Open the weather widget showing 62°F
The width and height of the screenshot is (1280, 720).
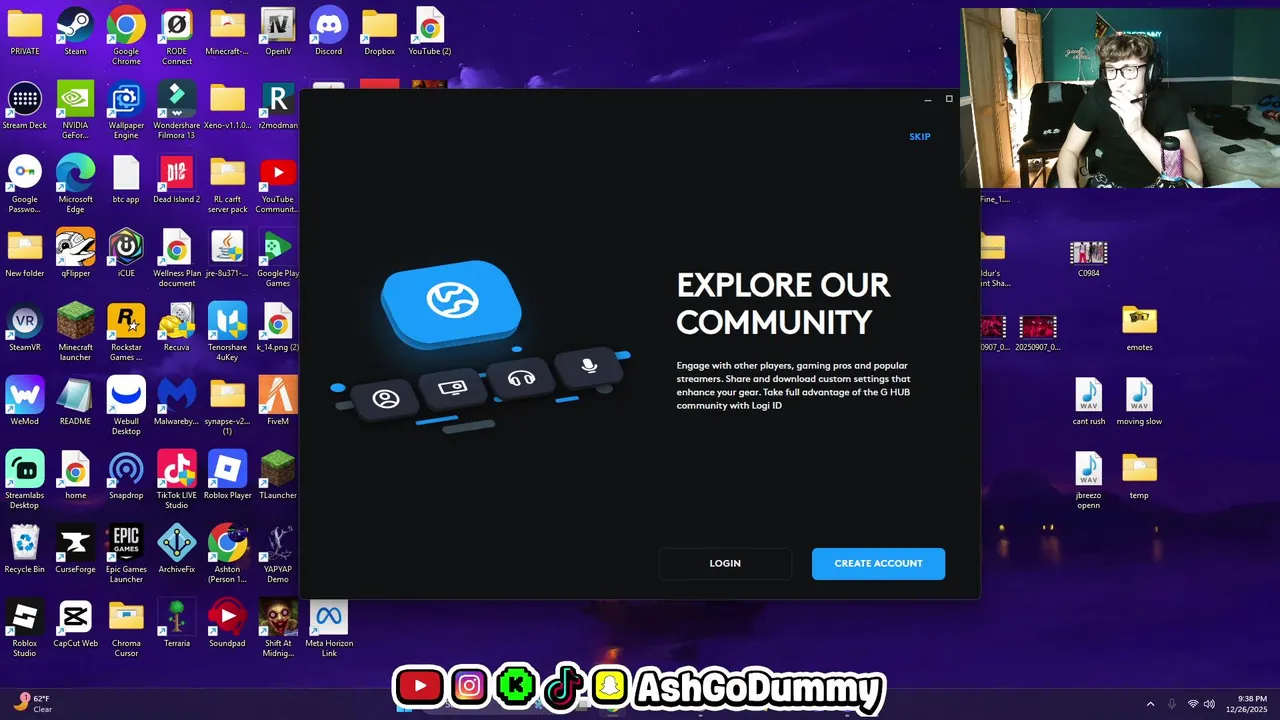pos(32,703)
